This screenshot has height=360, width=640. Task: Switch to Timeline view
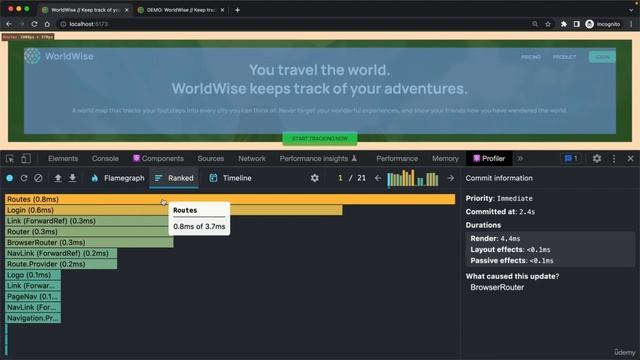click(x=230, y=178)
